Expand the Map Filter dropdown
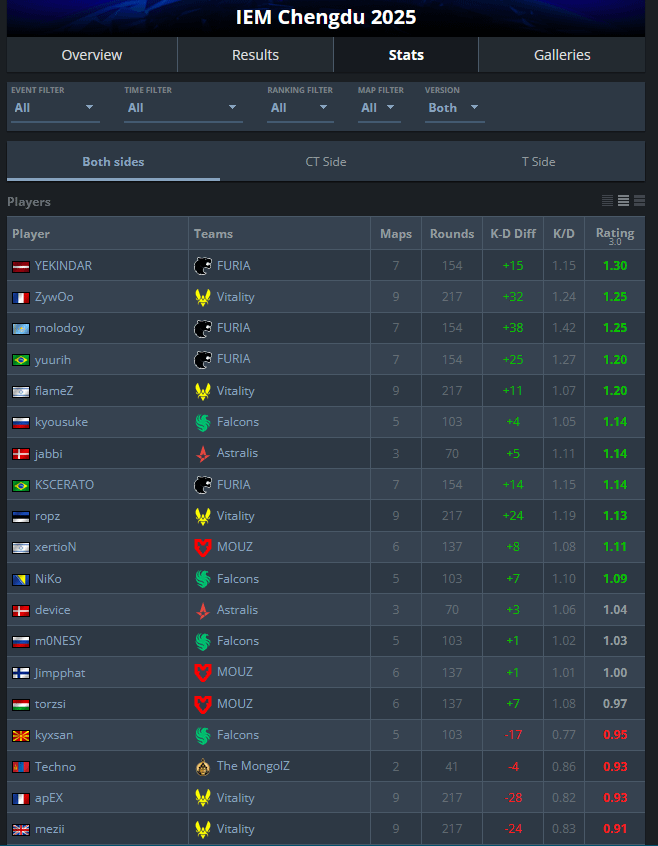 click(379, 108)
